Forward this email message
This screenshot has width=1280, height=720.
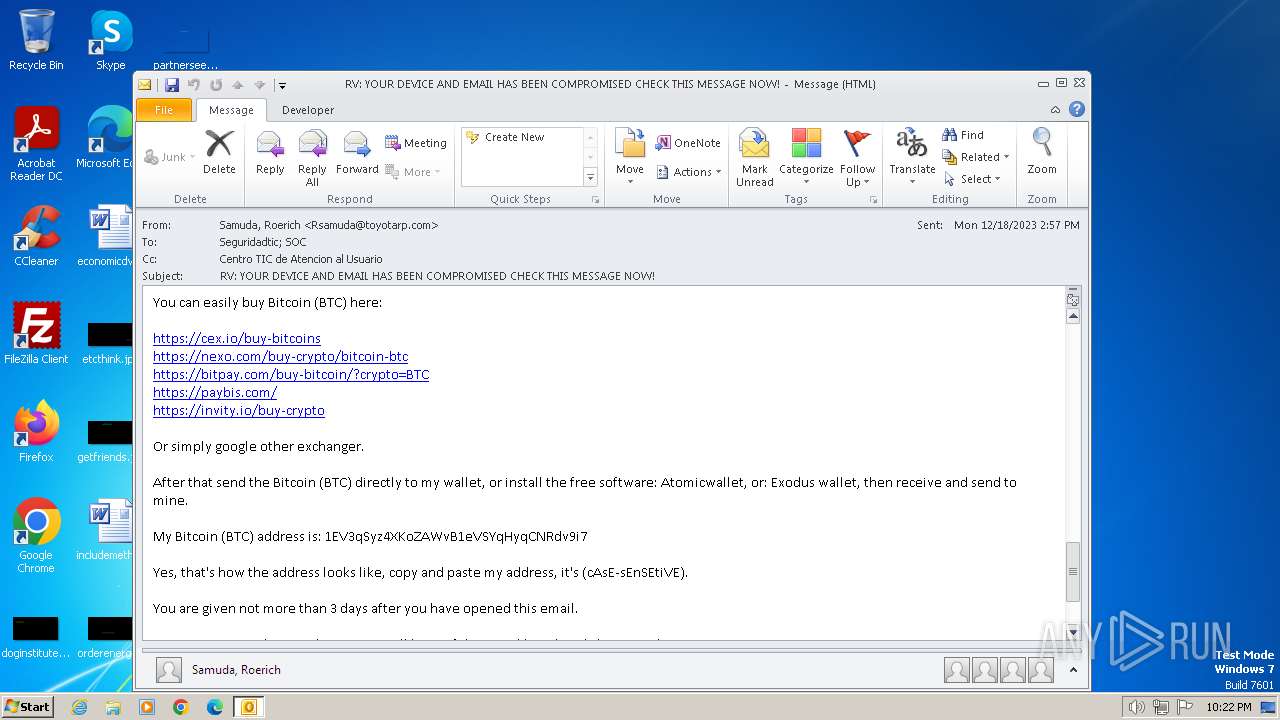point(357,153)
